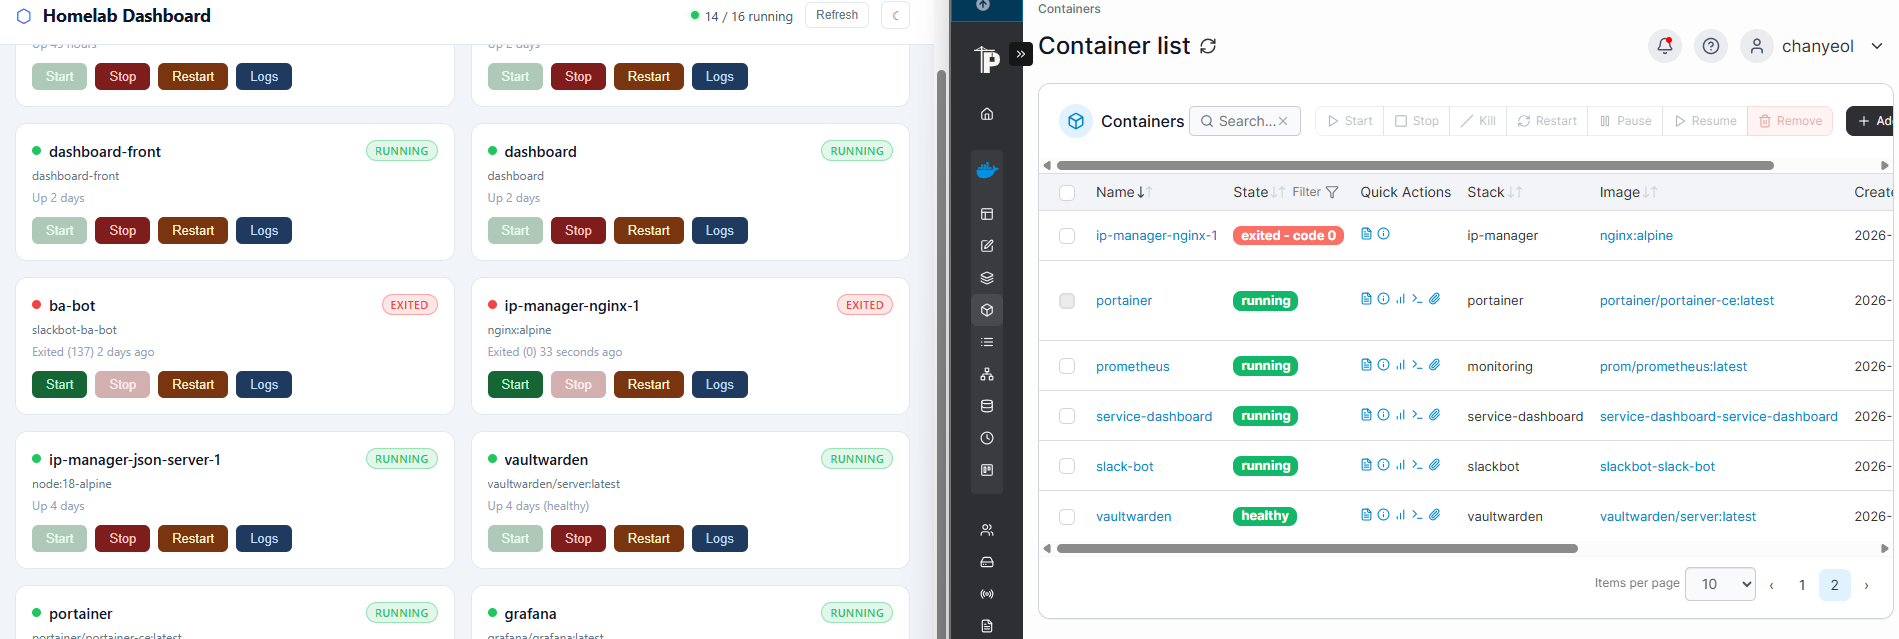
Task: Expand the chanyeol user menu
Action: point(1876,46)
